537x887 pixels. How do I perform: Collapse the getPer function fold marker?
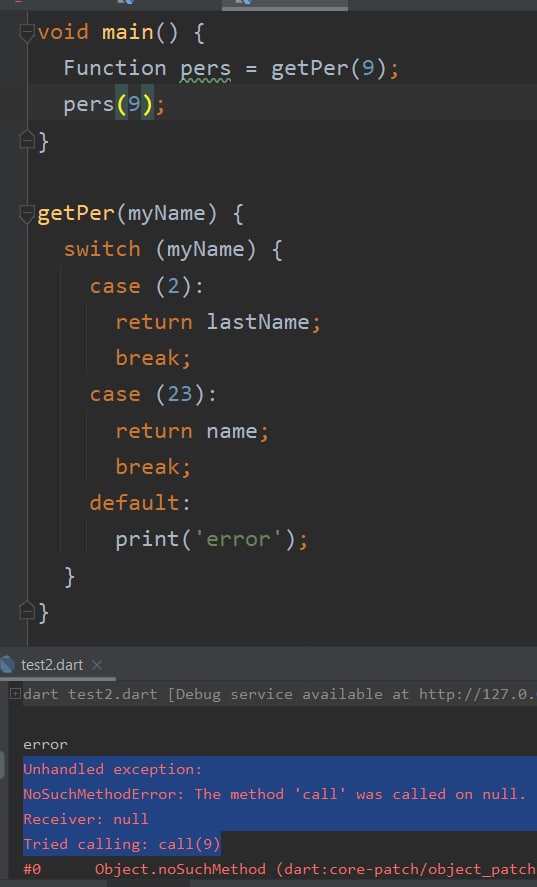[27, 214]
